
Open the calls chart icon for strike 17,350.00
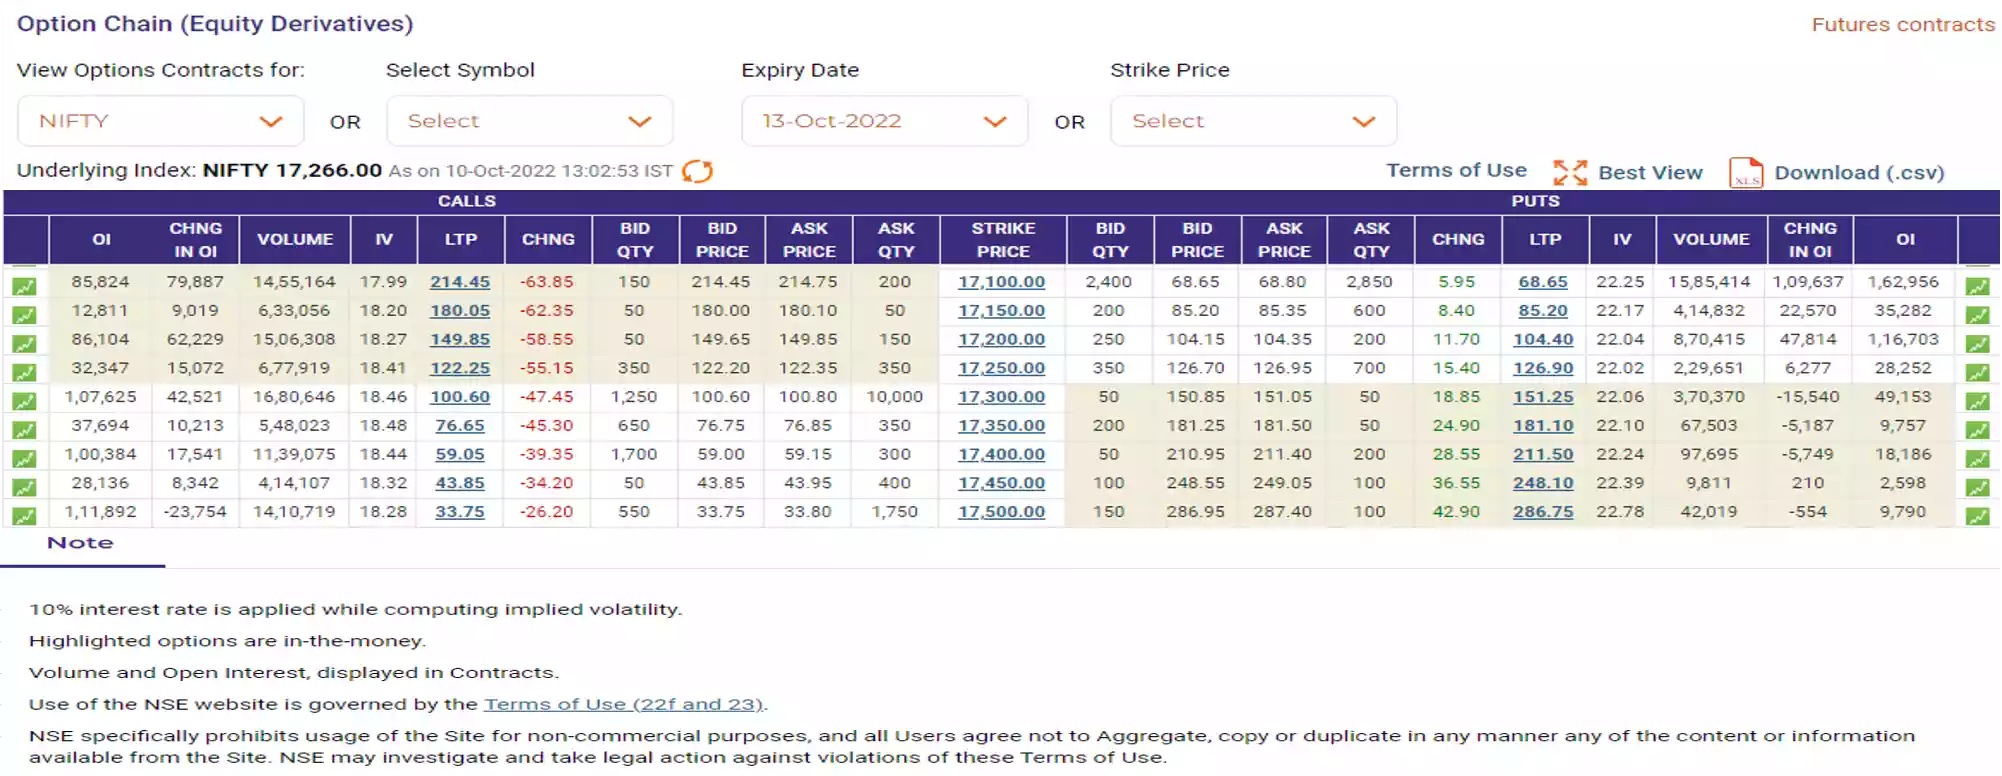(24, 430)
